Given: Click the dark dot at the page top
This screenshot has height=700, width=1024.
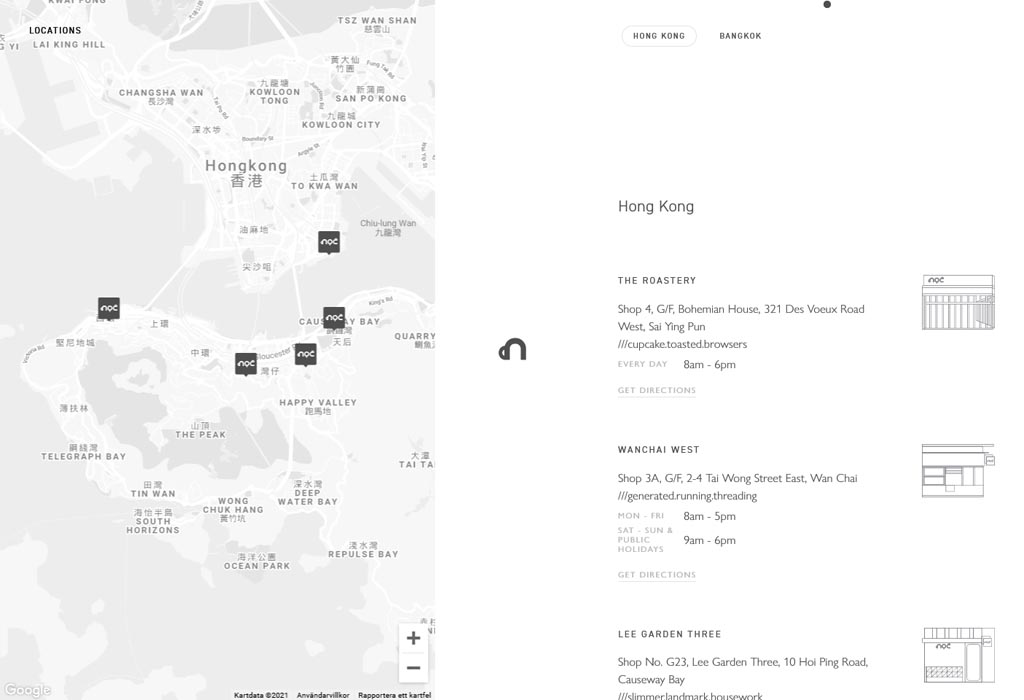Looking at the screenshot, I should coord(827,5).
